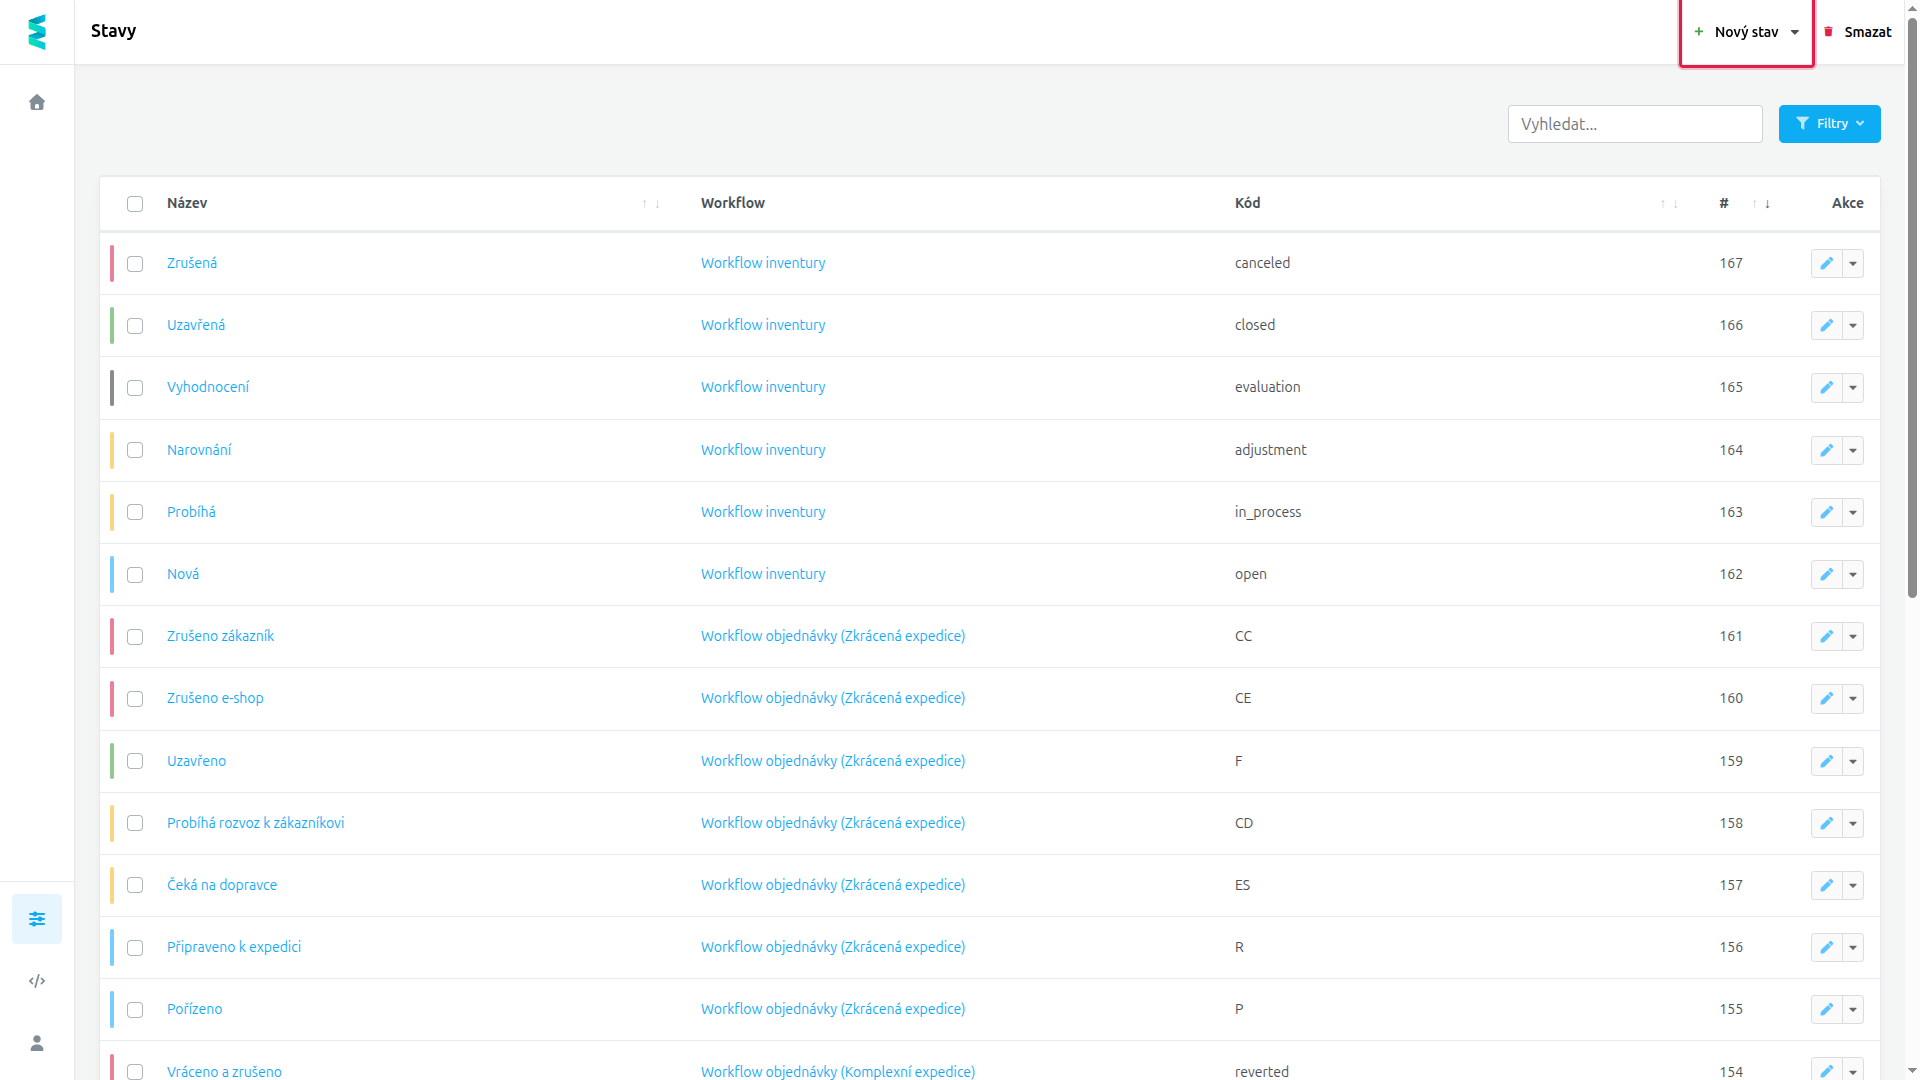Open the app logo home link
The height and width of the screenshot is (1080, 1920).
click(37, 32)
